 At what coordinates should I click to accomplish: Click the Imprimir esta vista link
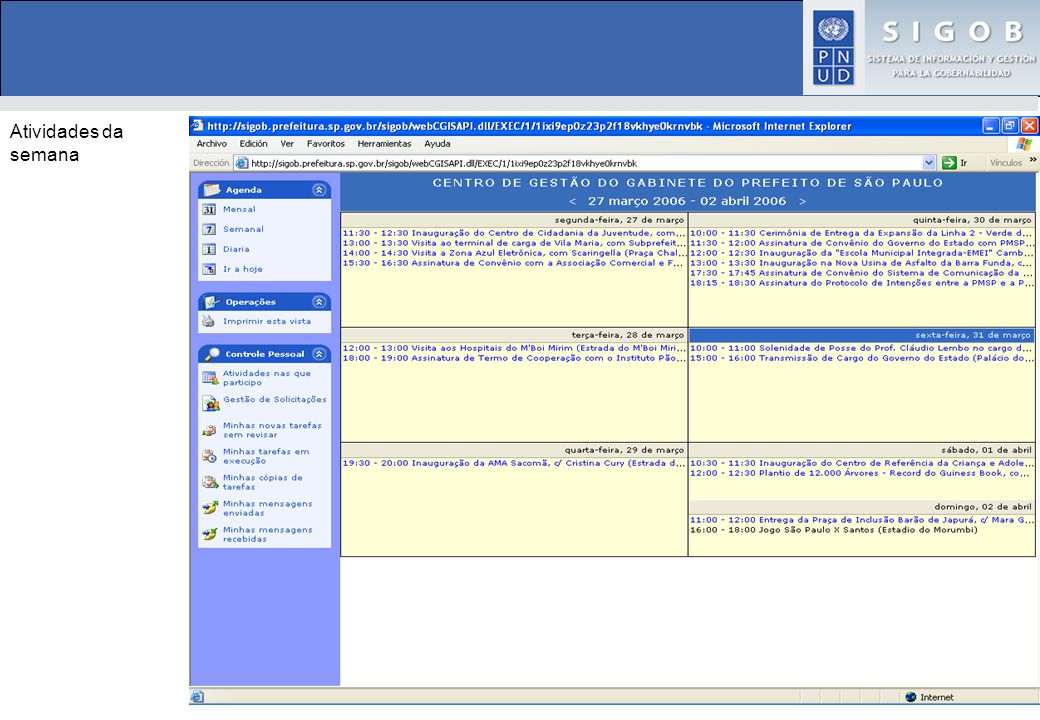267,322
